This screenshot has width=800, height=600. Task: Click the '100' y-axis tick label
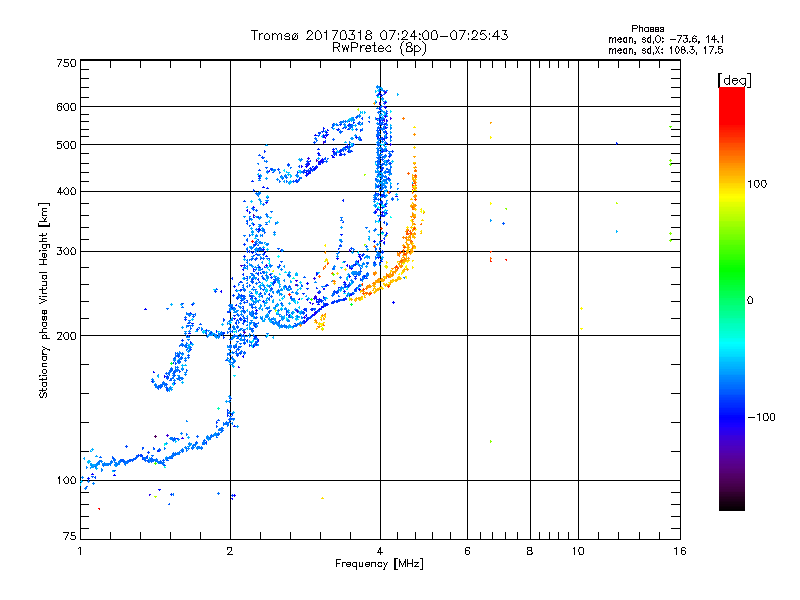(66, 480)
